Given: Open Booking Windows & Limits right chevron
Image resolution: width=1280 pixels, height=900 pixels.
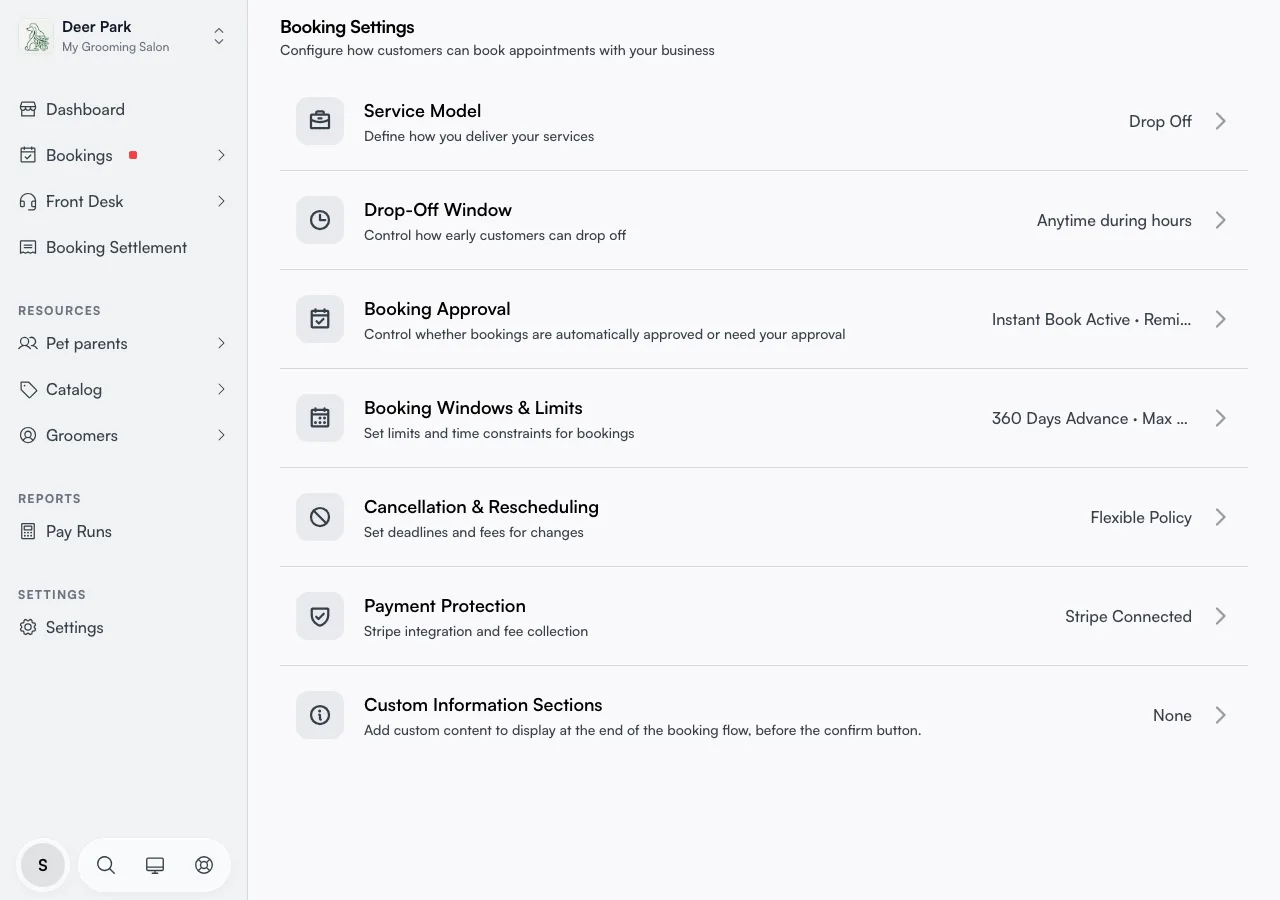Looking at the screenshot, I should (x=1220, y=418).
